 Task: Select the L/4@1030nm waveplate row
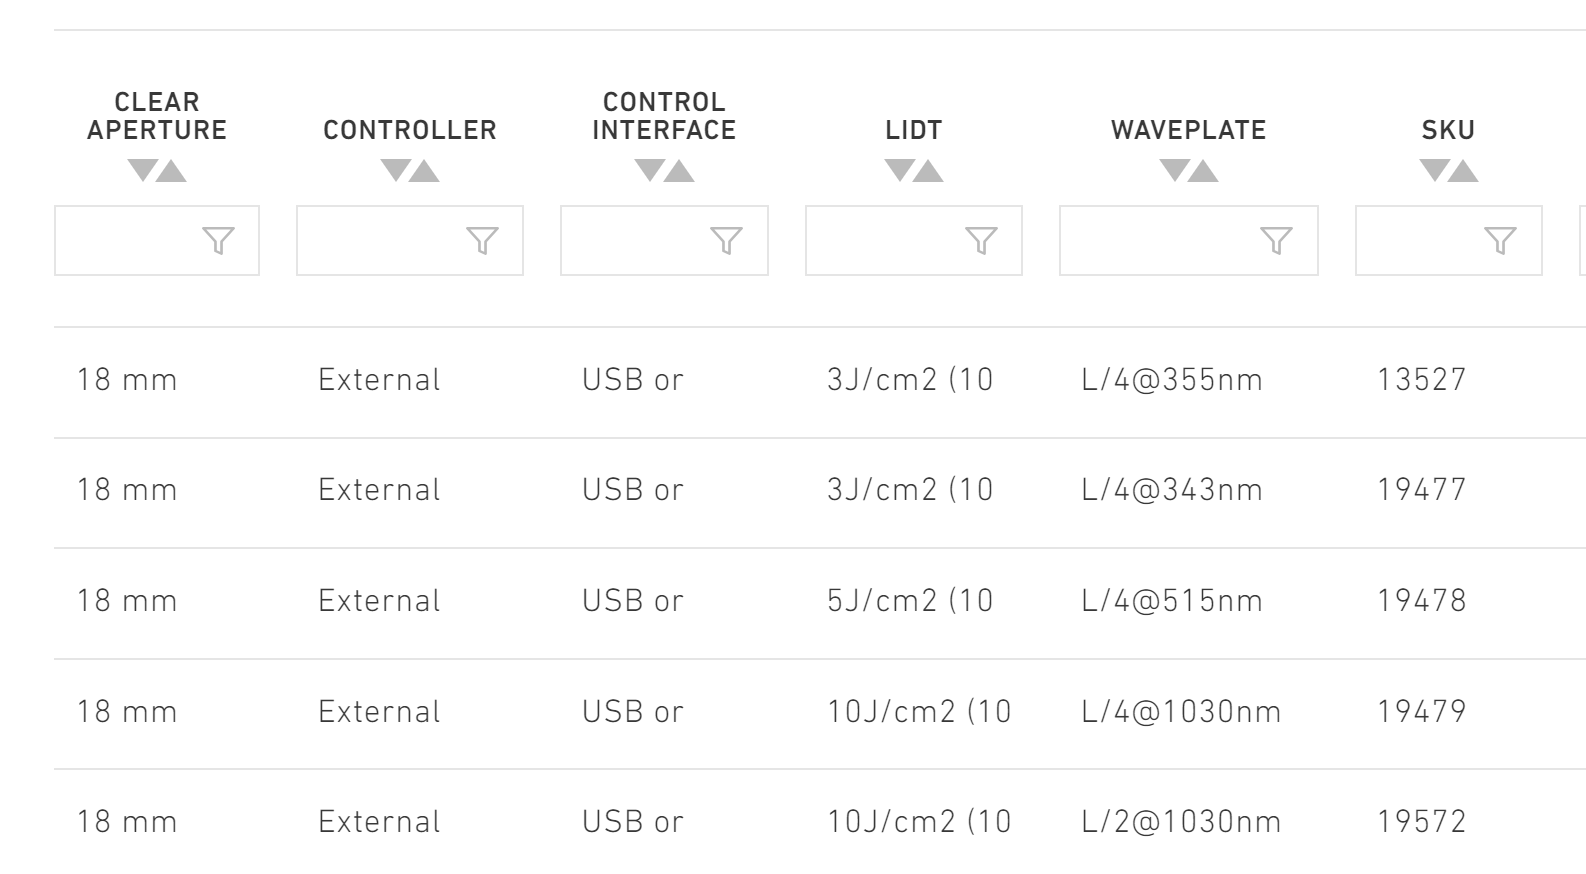pyautogui.click(x=820, y=714)
